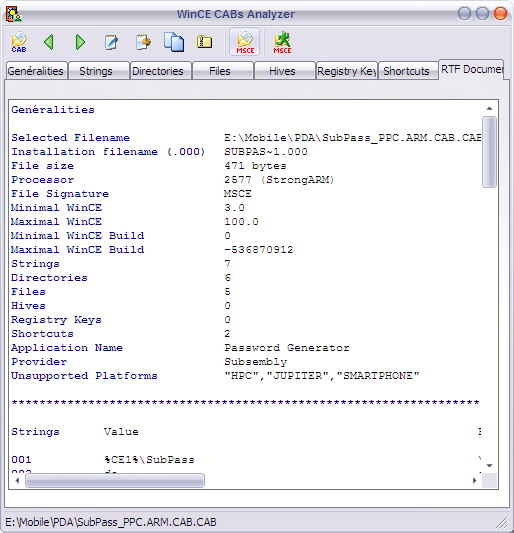
Task: Click the MSCE open folder icon
Action: coord(245,42)
